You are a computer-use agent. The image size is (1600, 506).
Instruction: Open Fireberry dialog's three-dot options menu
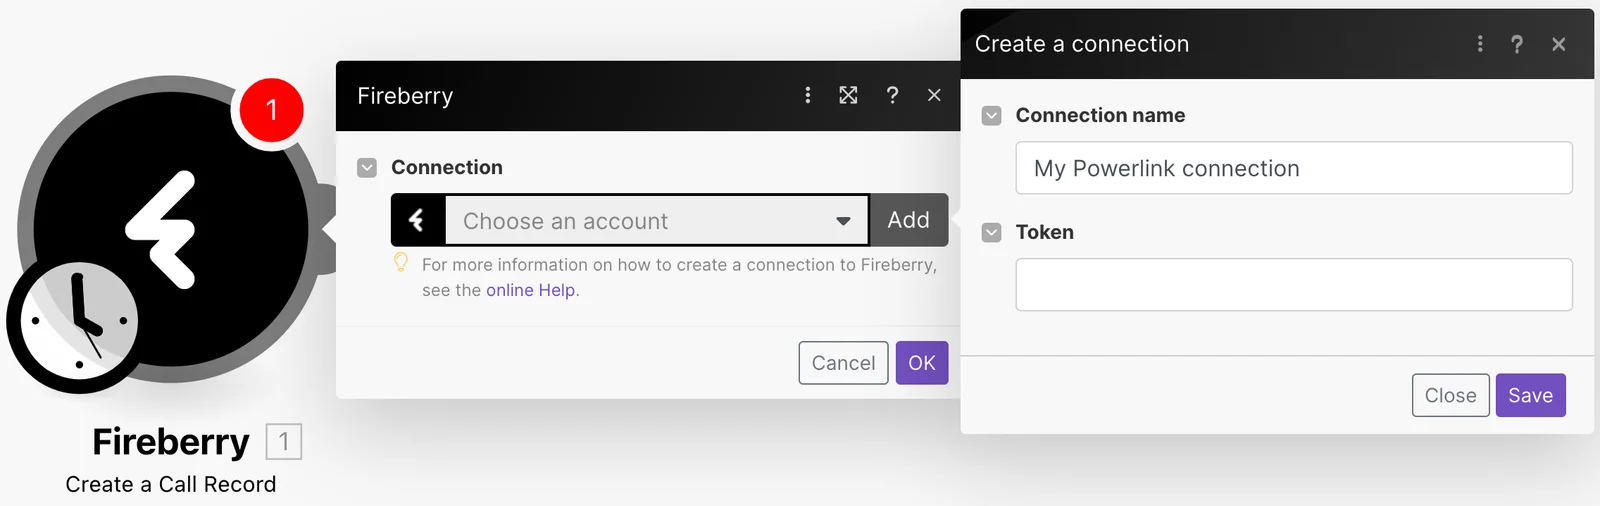(x=808, y=95)
